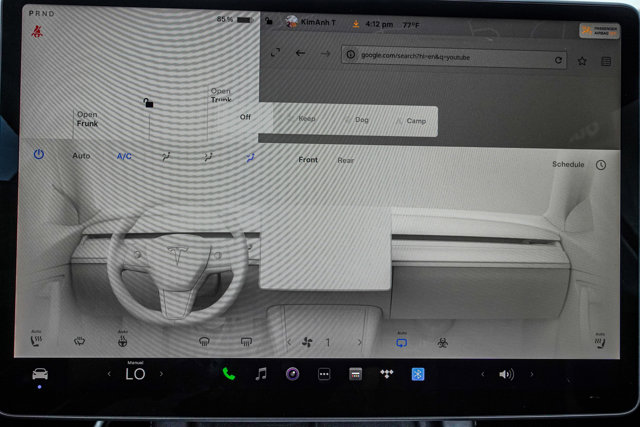This screenshot has width=640, height=427.
Task: Click the google.com address bar
Action: pyautogui.click(x=454, y=58)
